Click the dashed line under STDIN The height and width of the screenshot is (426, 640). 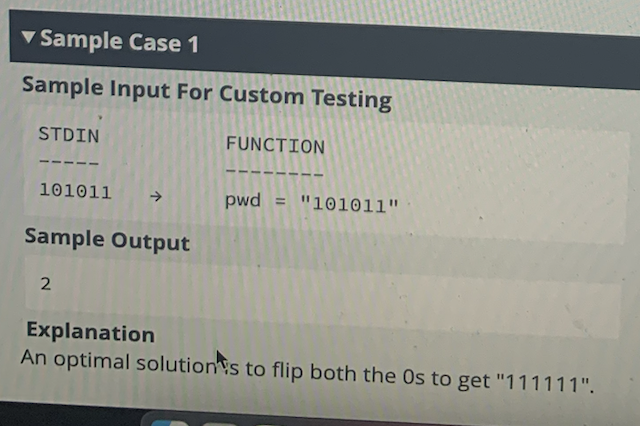point(69,162)
